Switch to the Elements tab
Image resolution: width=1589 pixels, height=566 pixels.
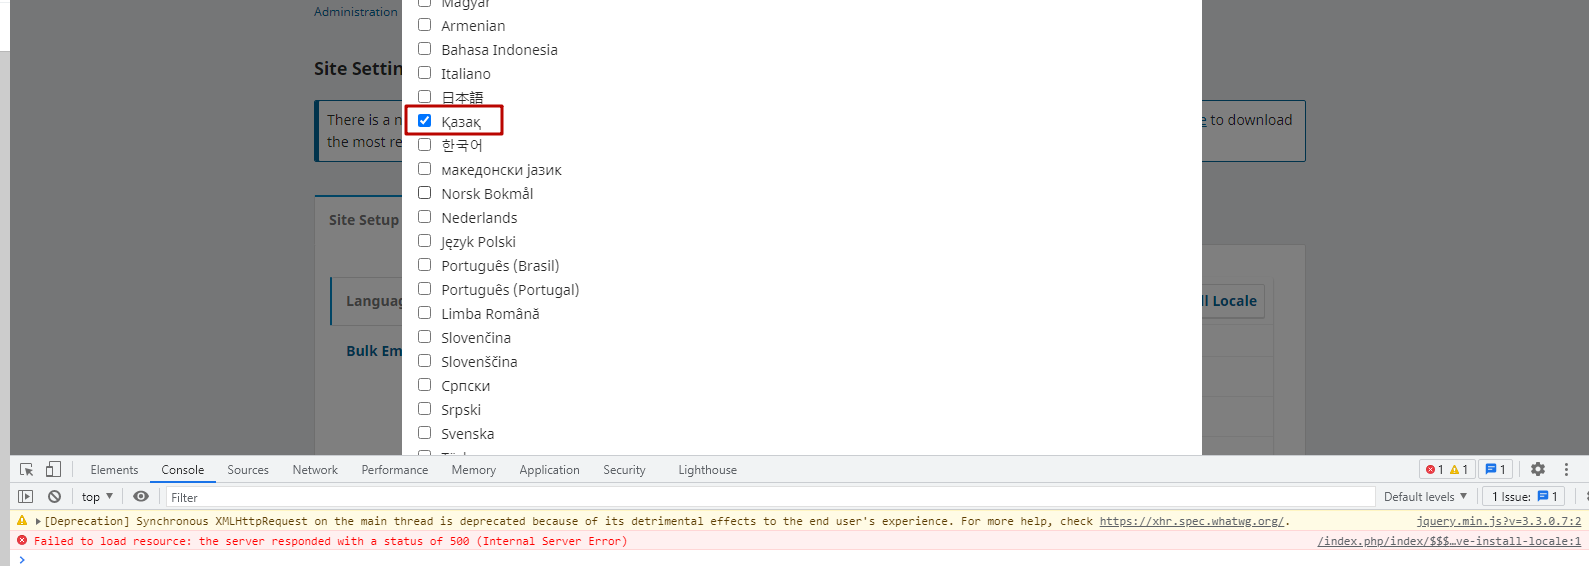[114, 470]
